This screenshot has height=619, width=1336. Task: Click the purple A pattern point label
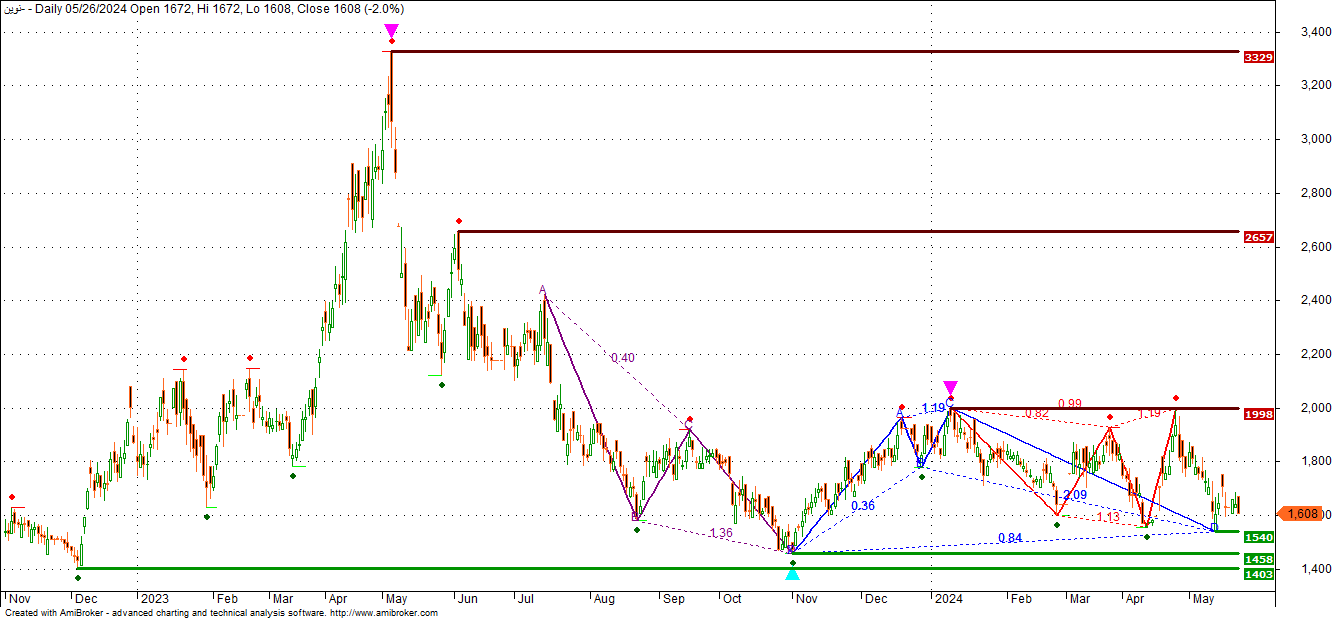coord(542,290)
